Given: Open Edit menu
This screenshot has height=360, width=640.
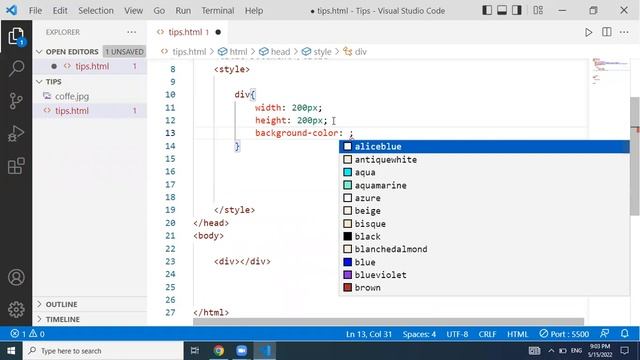Looking at the screenshot, I should (60, 11).
